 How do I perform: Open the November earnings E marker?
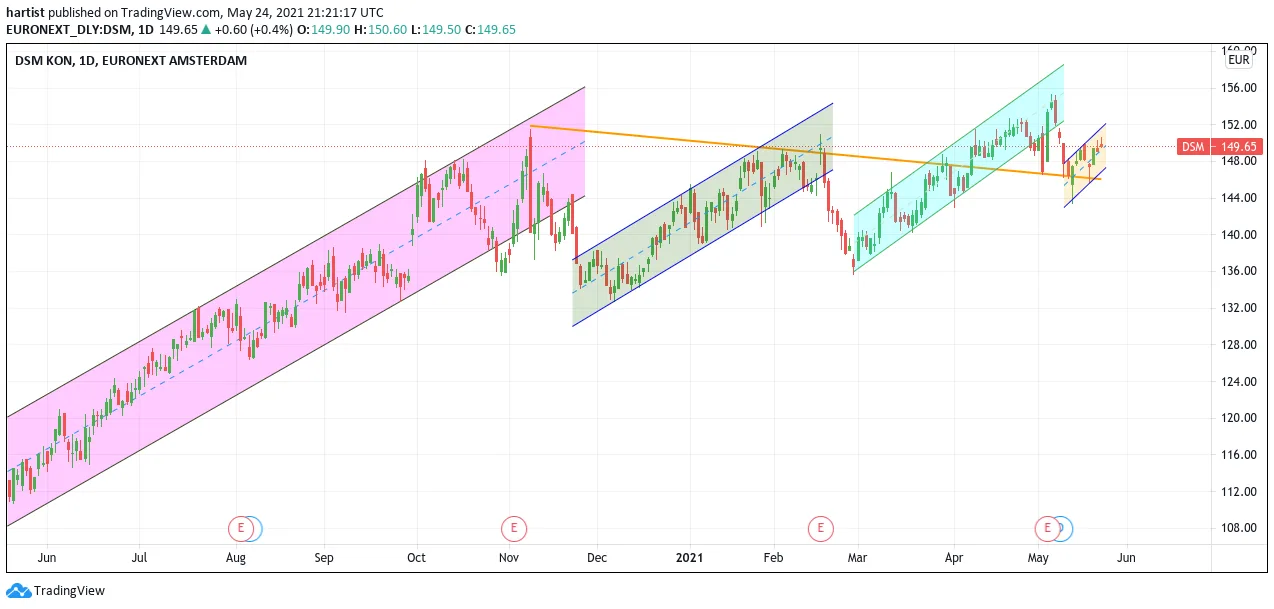tap(513, 527)
